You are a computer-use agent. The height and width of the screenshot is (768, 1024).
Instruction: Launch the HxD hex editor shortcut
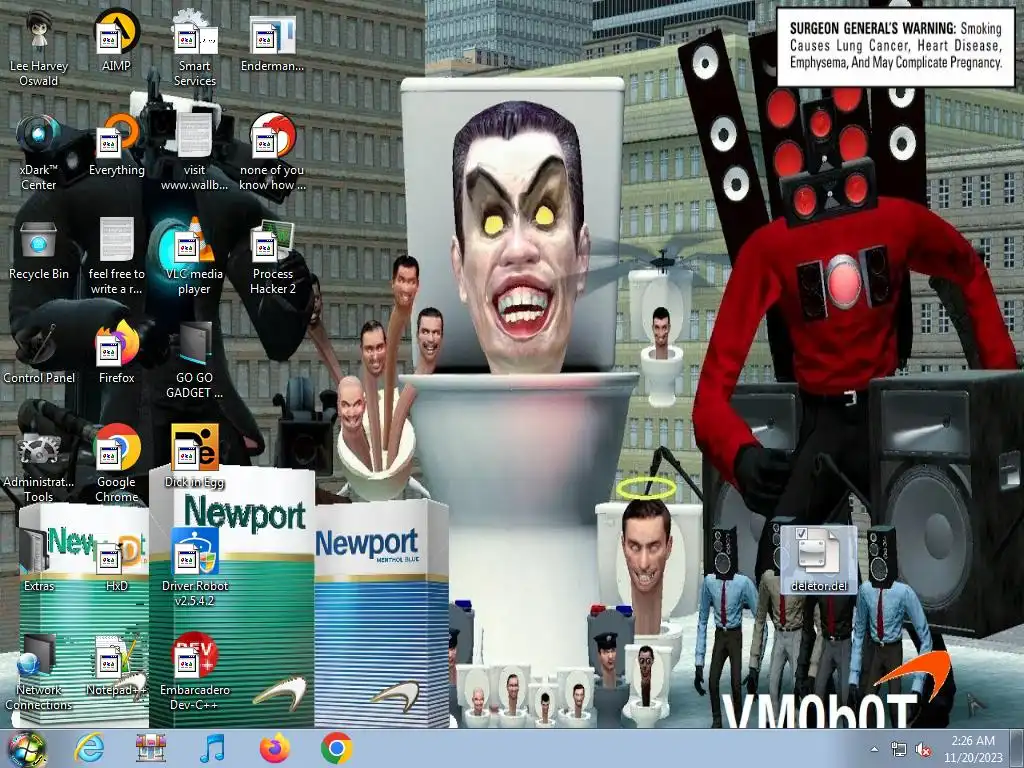[x=116, y=560]
